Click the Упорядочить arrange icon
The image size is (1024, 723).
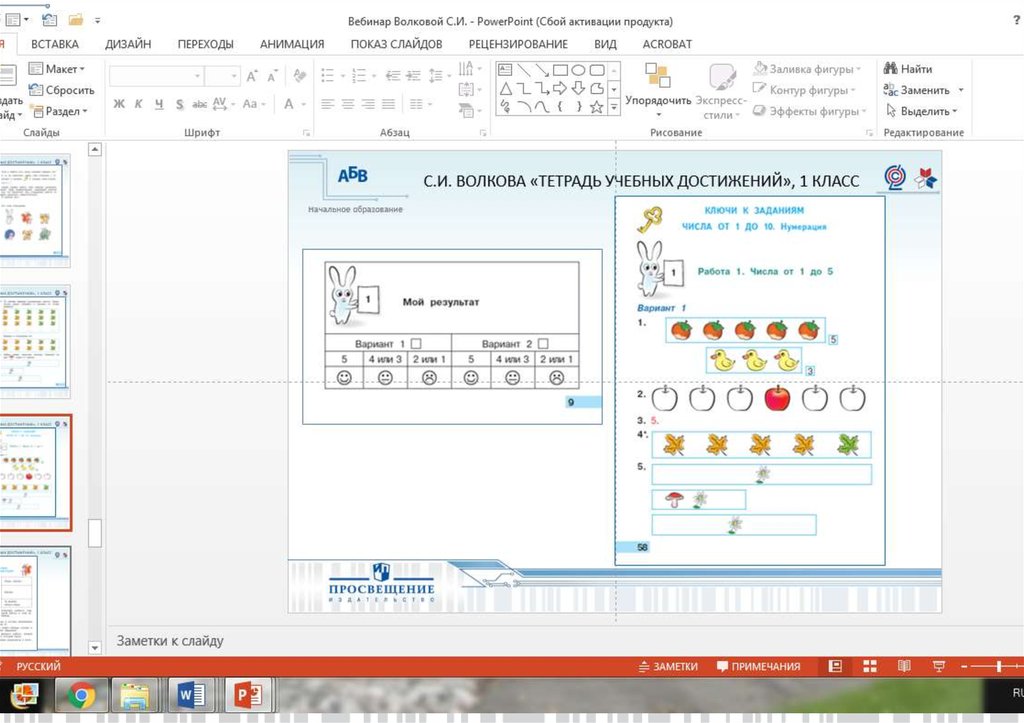(x=657, y=76)
